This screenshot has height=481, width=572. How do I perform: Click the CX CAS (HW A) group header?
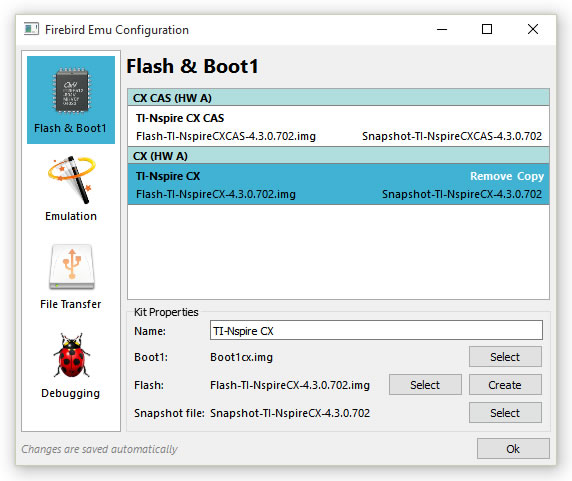pos(338,98)
